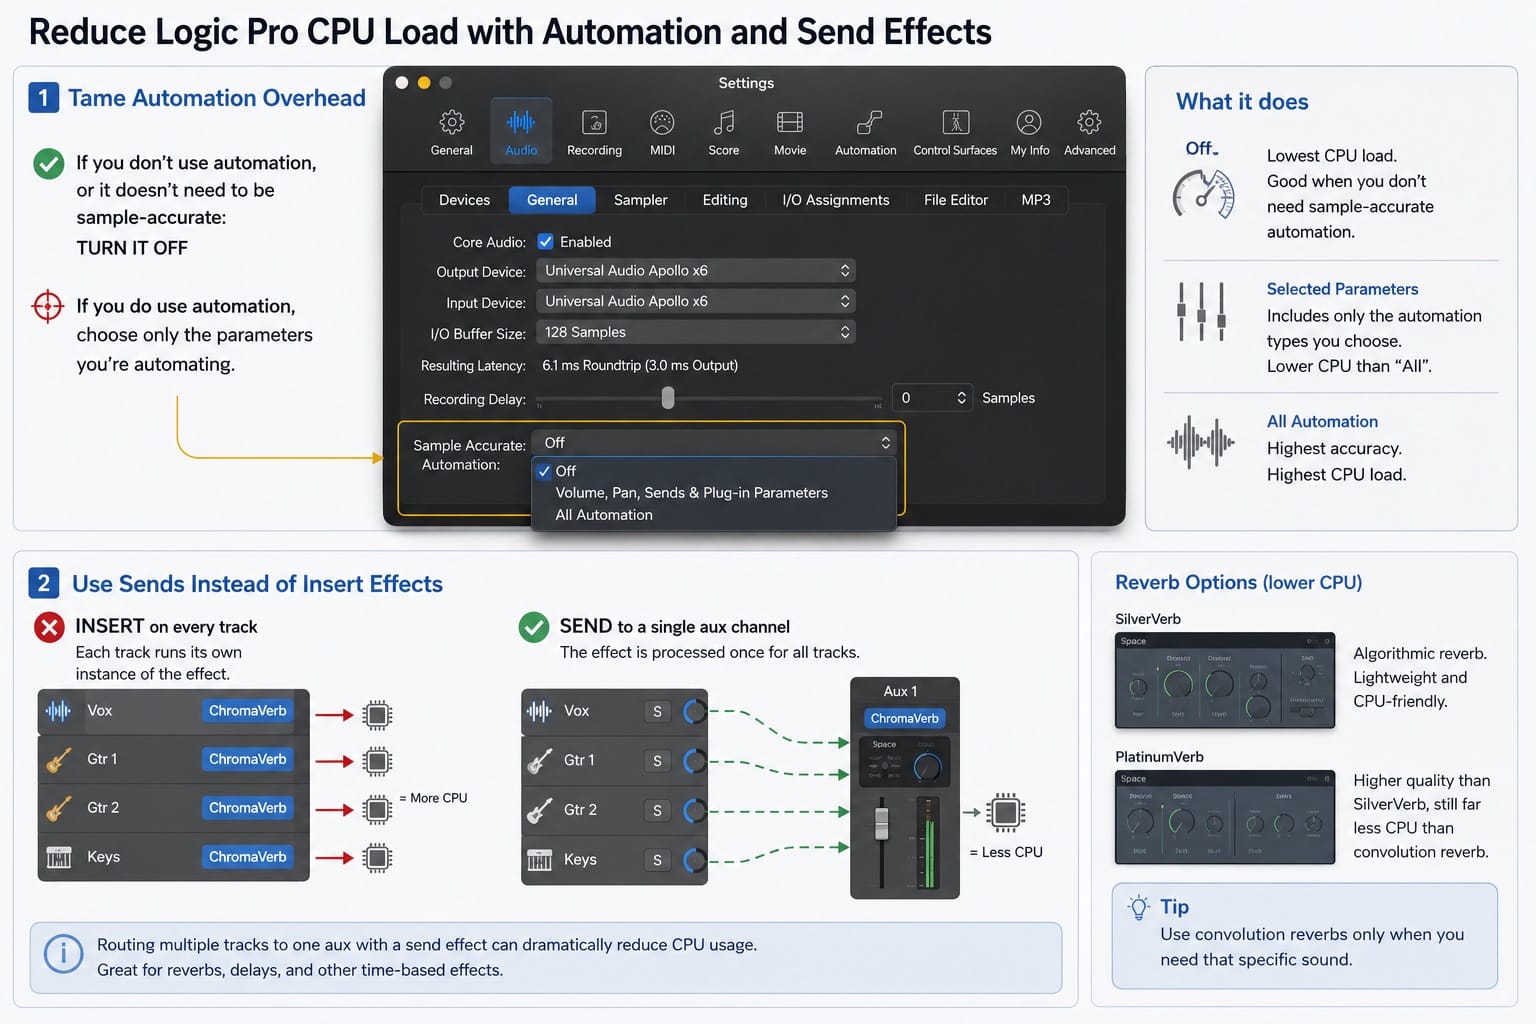Open the Advanced settings gear icon
The image size is (1536, 1024).
coord(1089,123)
